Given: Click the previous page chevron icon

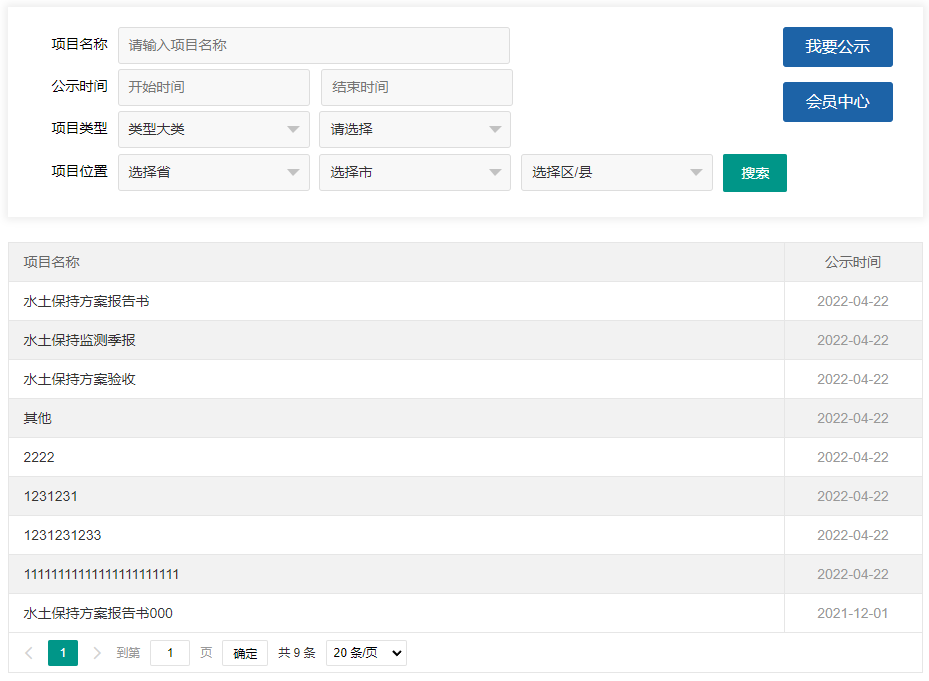Looking at the screenshot, I should click(28, 652).
